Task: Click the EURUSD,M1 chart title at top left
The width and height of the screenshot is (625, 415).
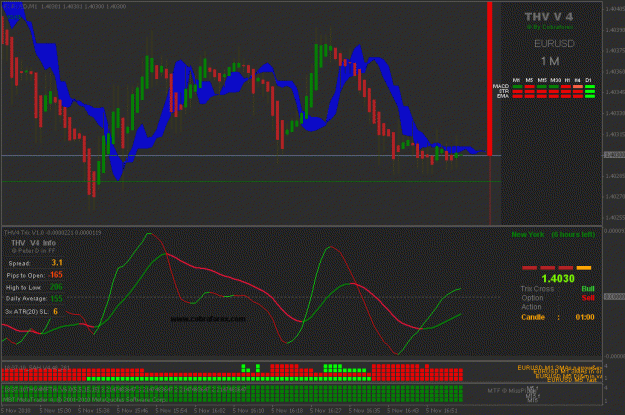Action: coord(20,6)
